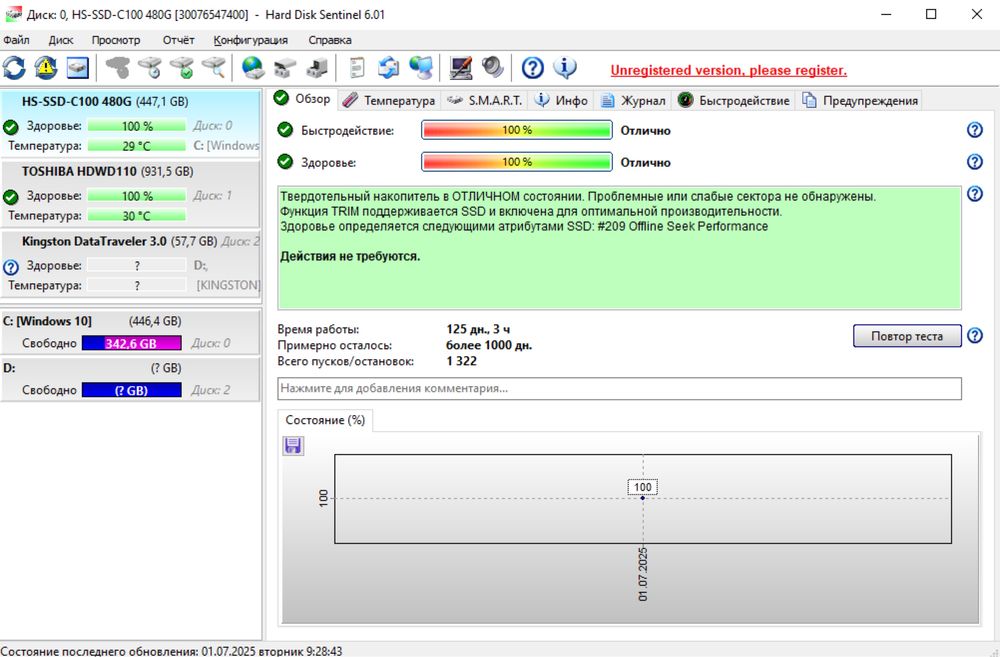Viewport: 1000px width, 657px height.
Task: Switch to the S.M.A.R.T. tab
Action: point(485,100)
